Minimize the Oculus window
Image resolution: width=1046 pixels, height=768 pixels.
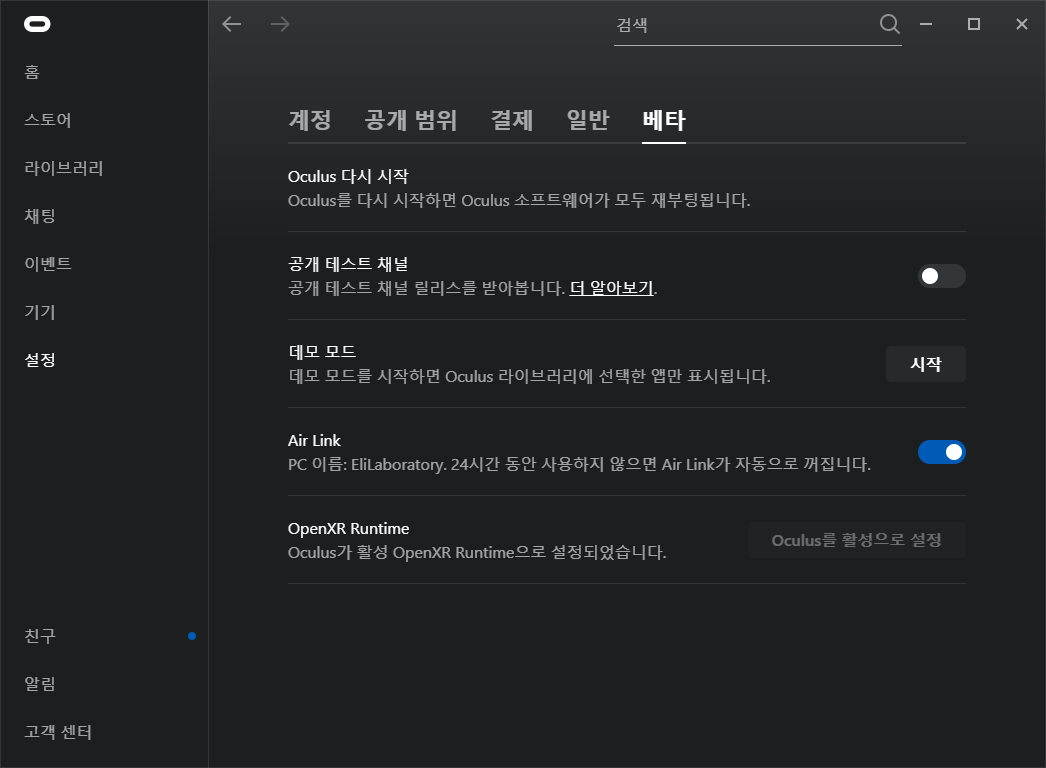926,24
